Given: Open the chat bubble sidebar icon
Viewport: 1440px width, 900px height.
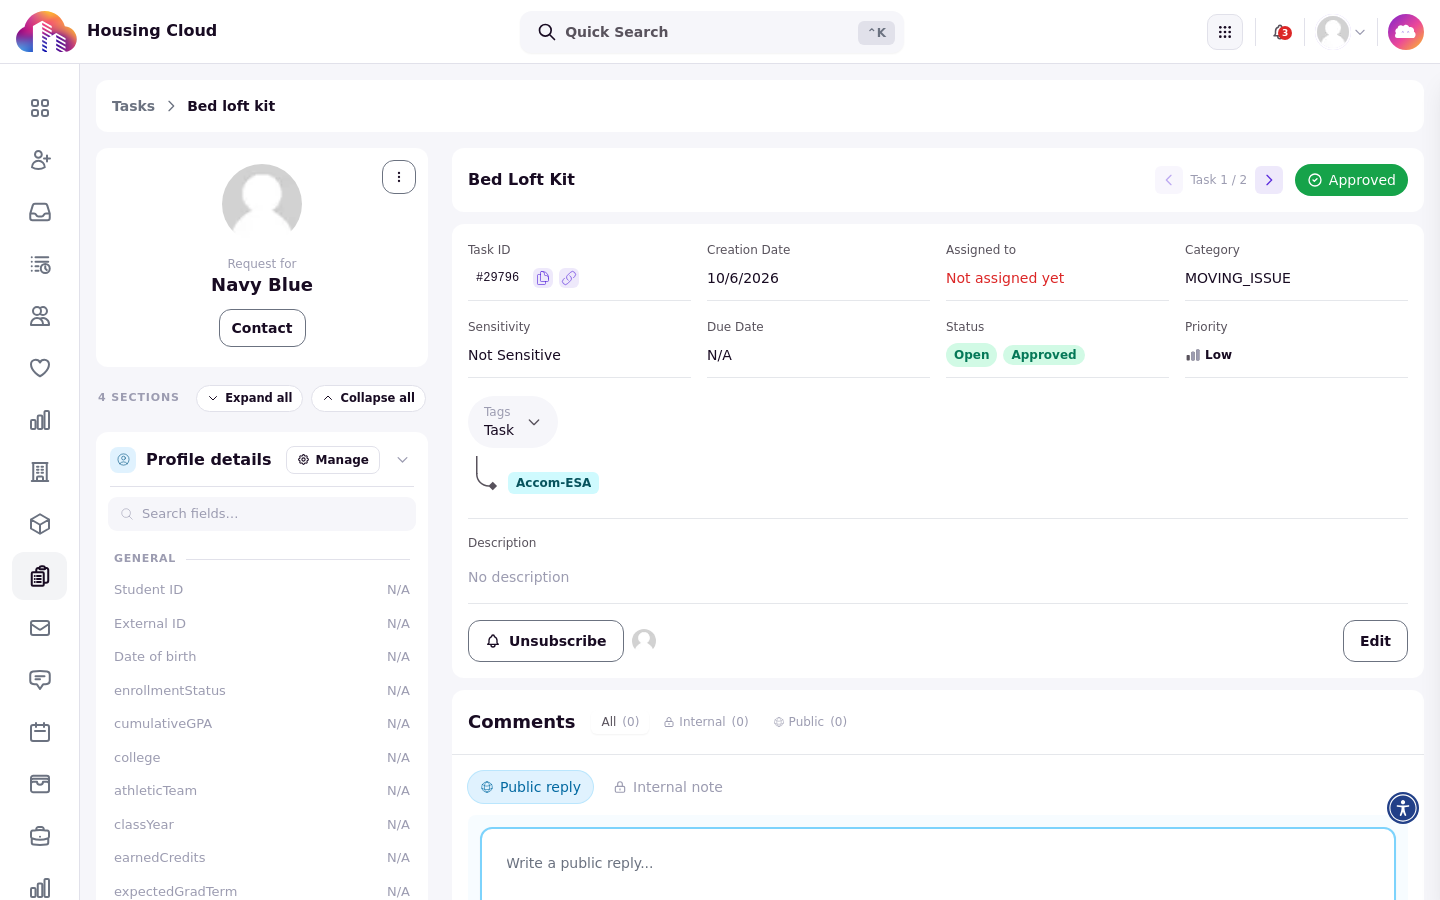Looking at the screenshot, I should [x=40, y=680].
